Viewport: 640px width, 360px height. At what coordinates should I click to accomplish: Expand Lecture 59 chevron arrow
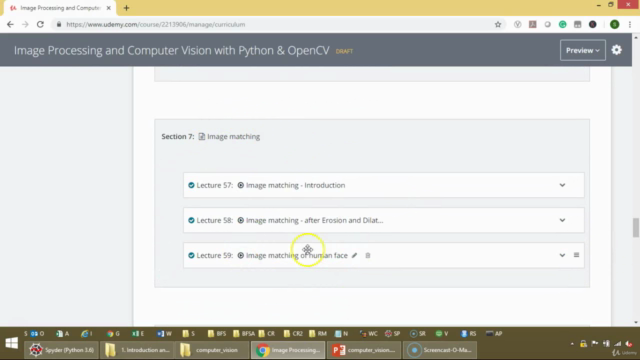click(x=562, y=256)
